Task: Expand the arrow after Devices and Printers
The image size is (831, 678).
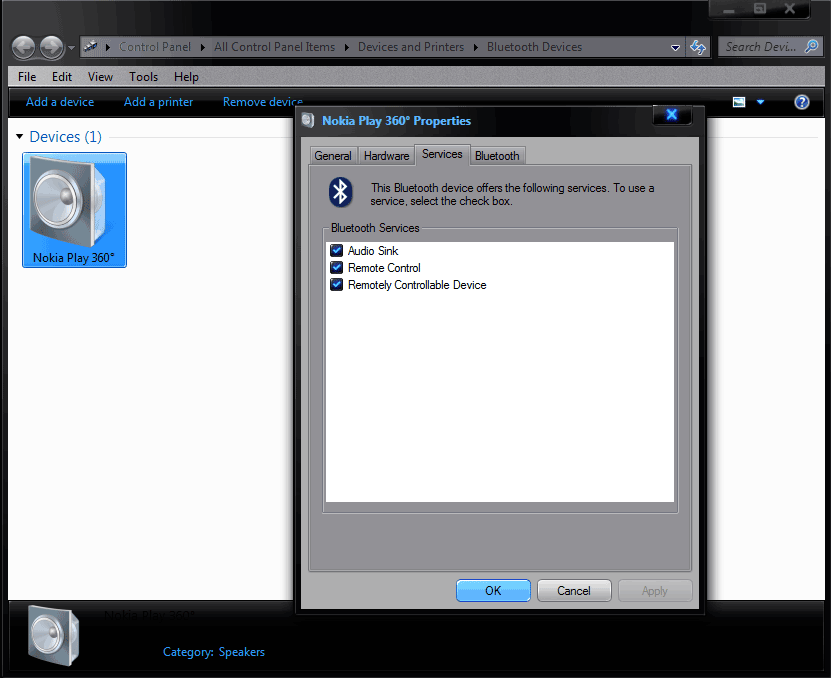Action: click(475, 47)
